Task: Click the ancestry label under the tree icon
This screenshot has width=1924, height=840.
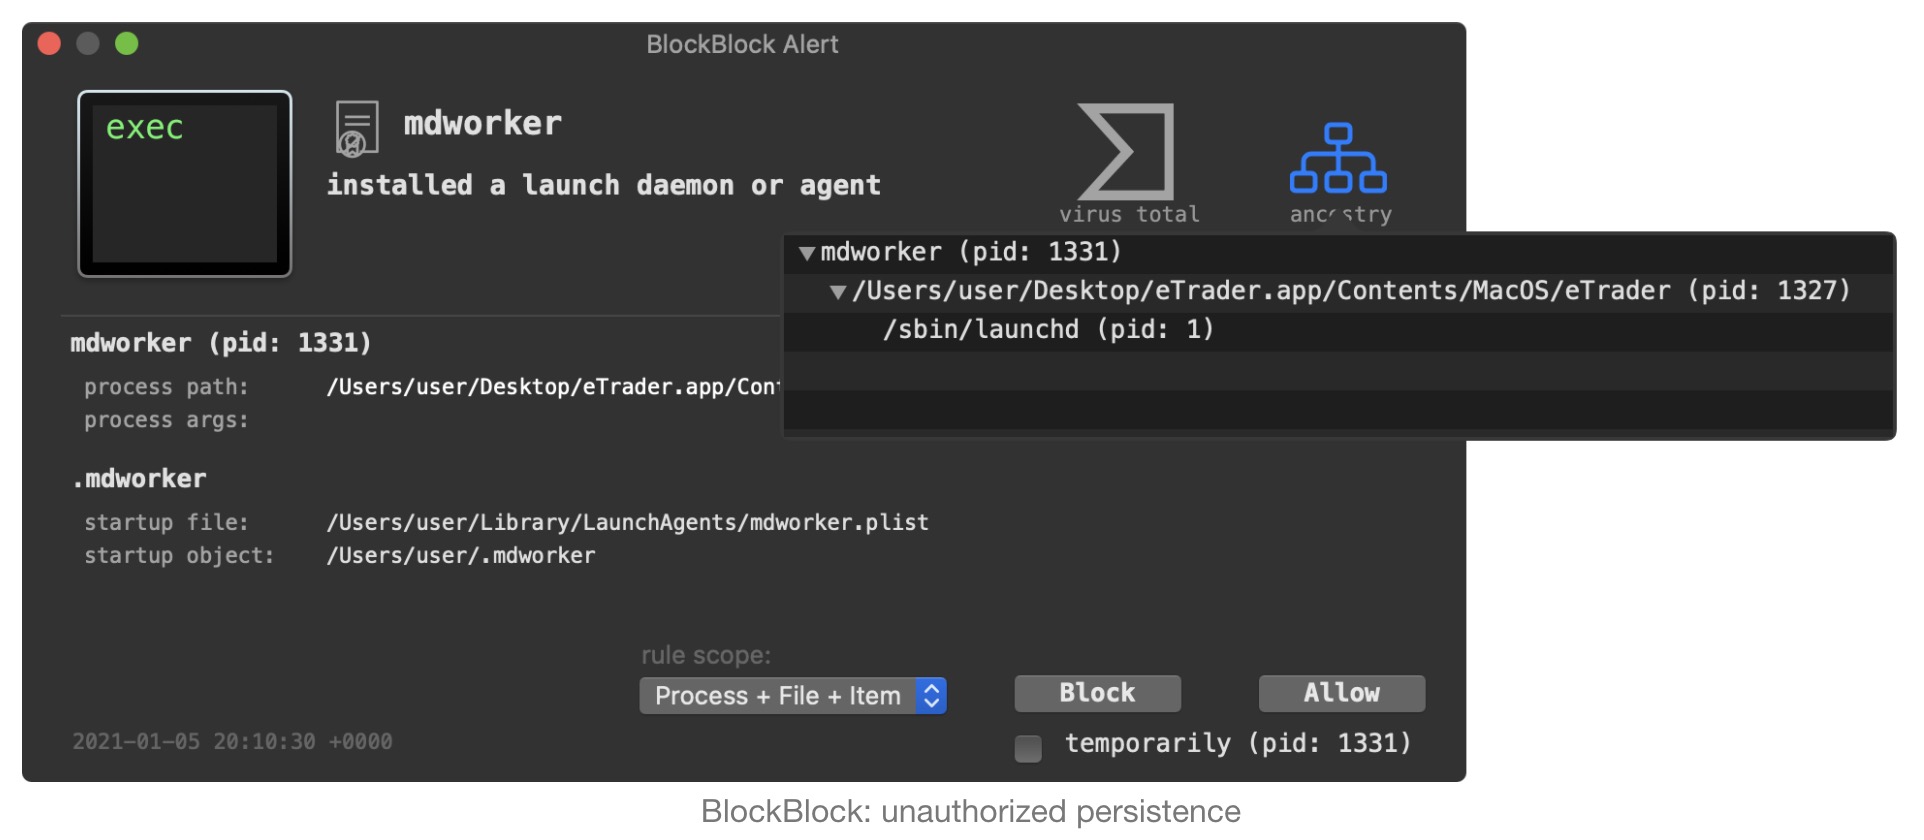Action: [1340, 214]
